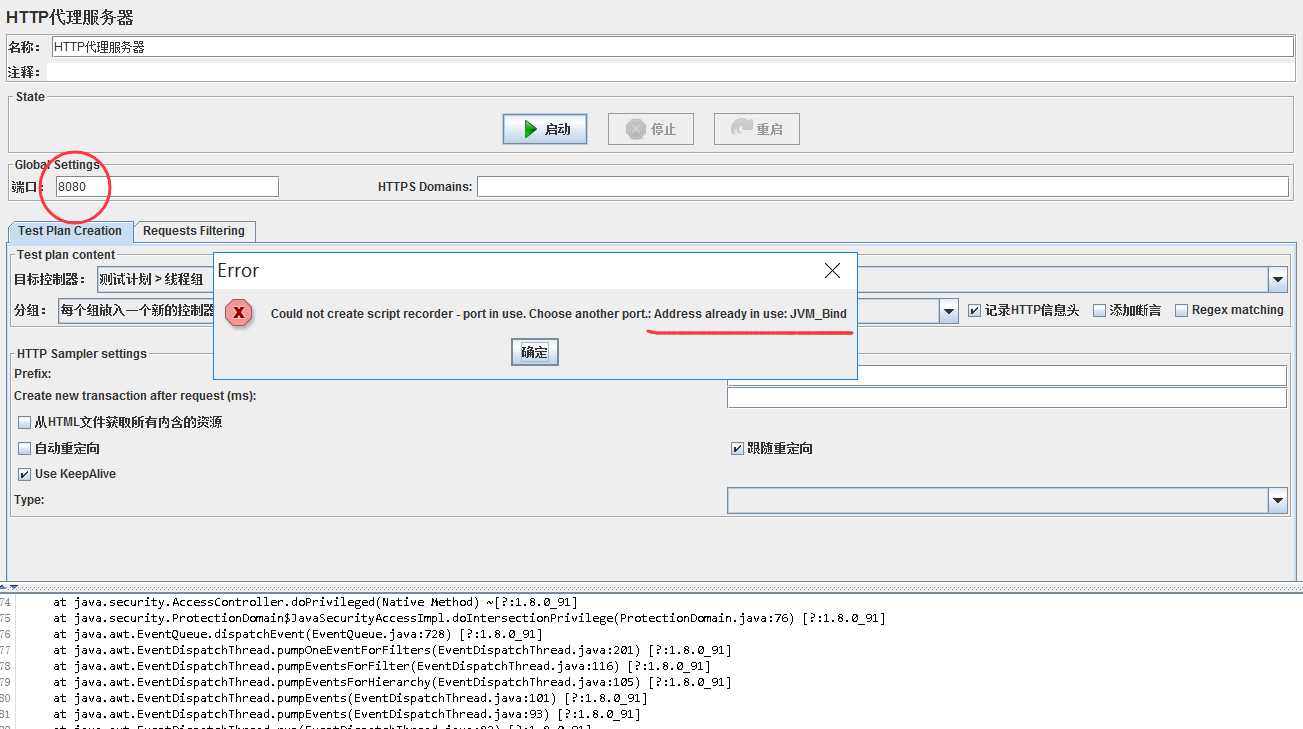Focus the 注释 comment field
1303x729 pixels.
click(x=670, y=72)
